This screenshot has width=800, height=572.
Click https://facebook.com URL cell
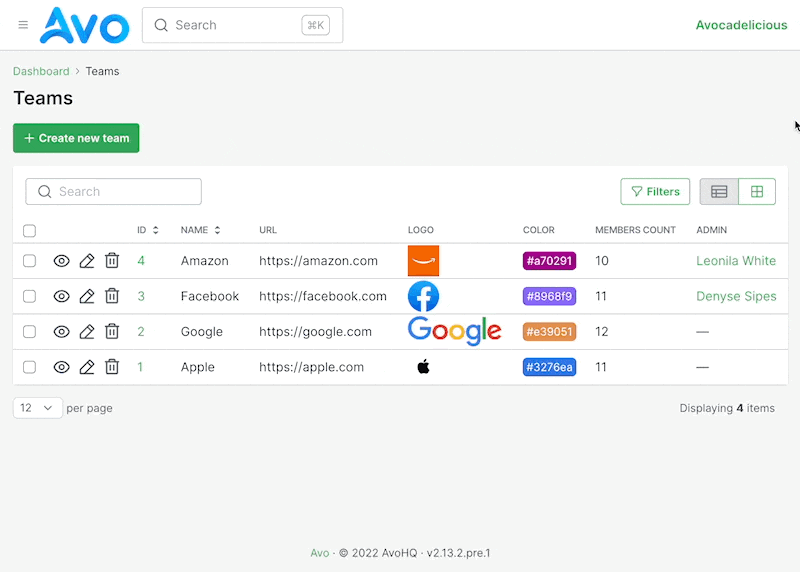tap(323, 296)
